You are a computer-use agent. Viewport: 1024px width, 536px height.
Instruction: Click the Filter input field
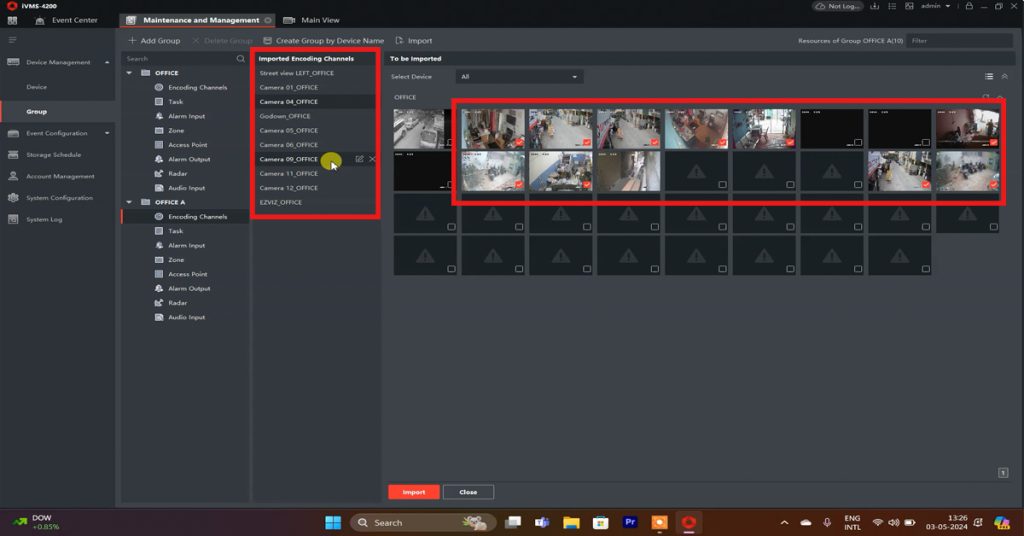pos(958,41)
